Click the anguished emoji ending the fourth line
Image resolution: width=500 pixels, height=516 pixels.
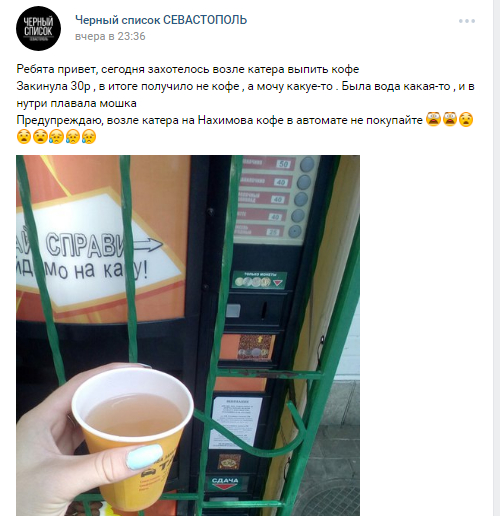[x=466, y=119]
